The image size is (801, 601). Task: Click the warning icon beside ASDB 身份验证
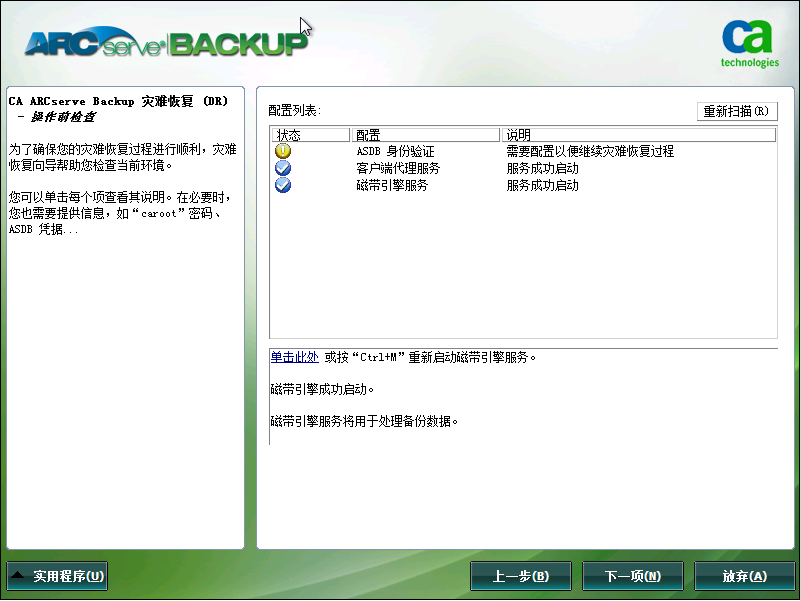(x=285, y=151)
